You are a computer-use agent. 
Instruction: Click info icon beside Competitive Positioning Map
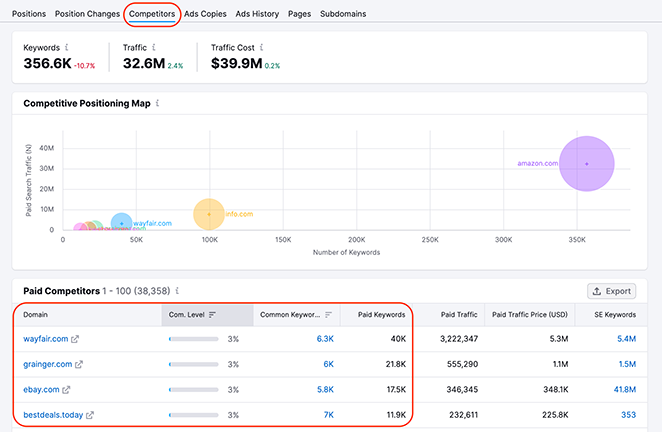pyautogui.click(x=158, y=103)
